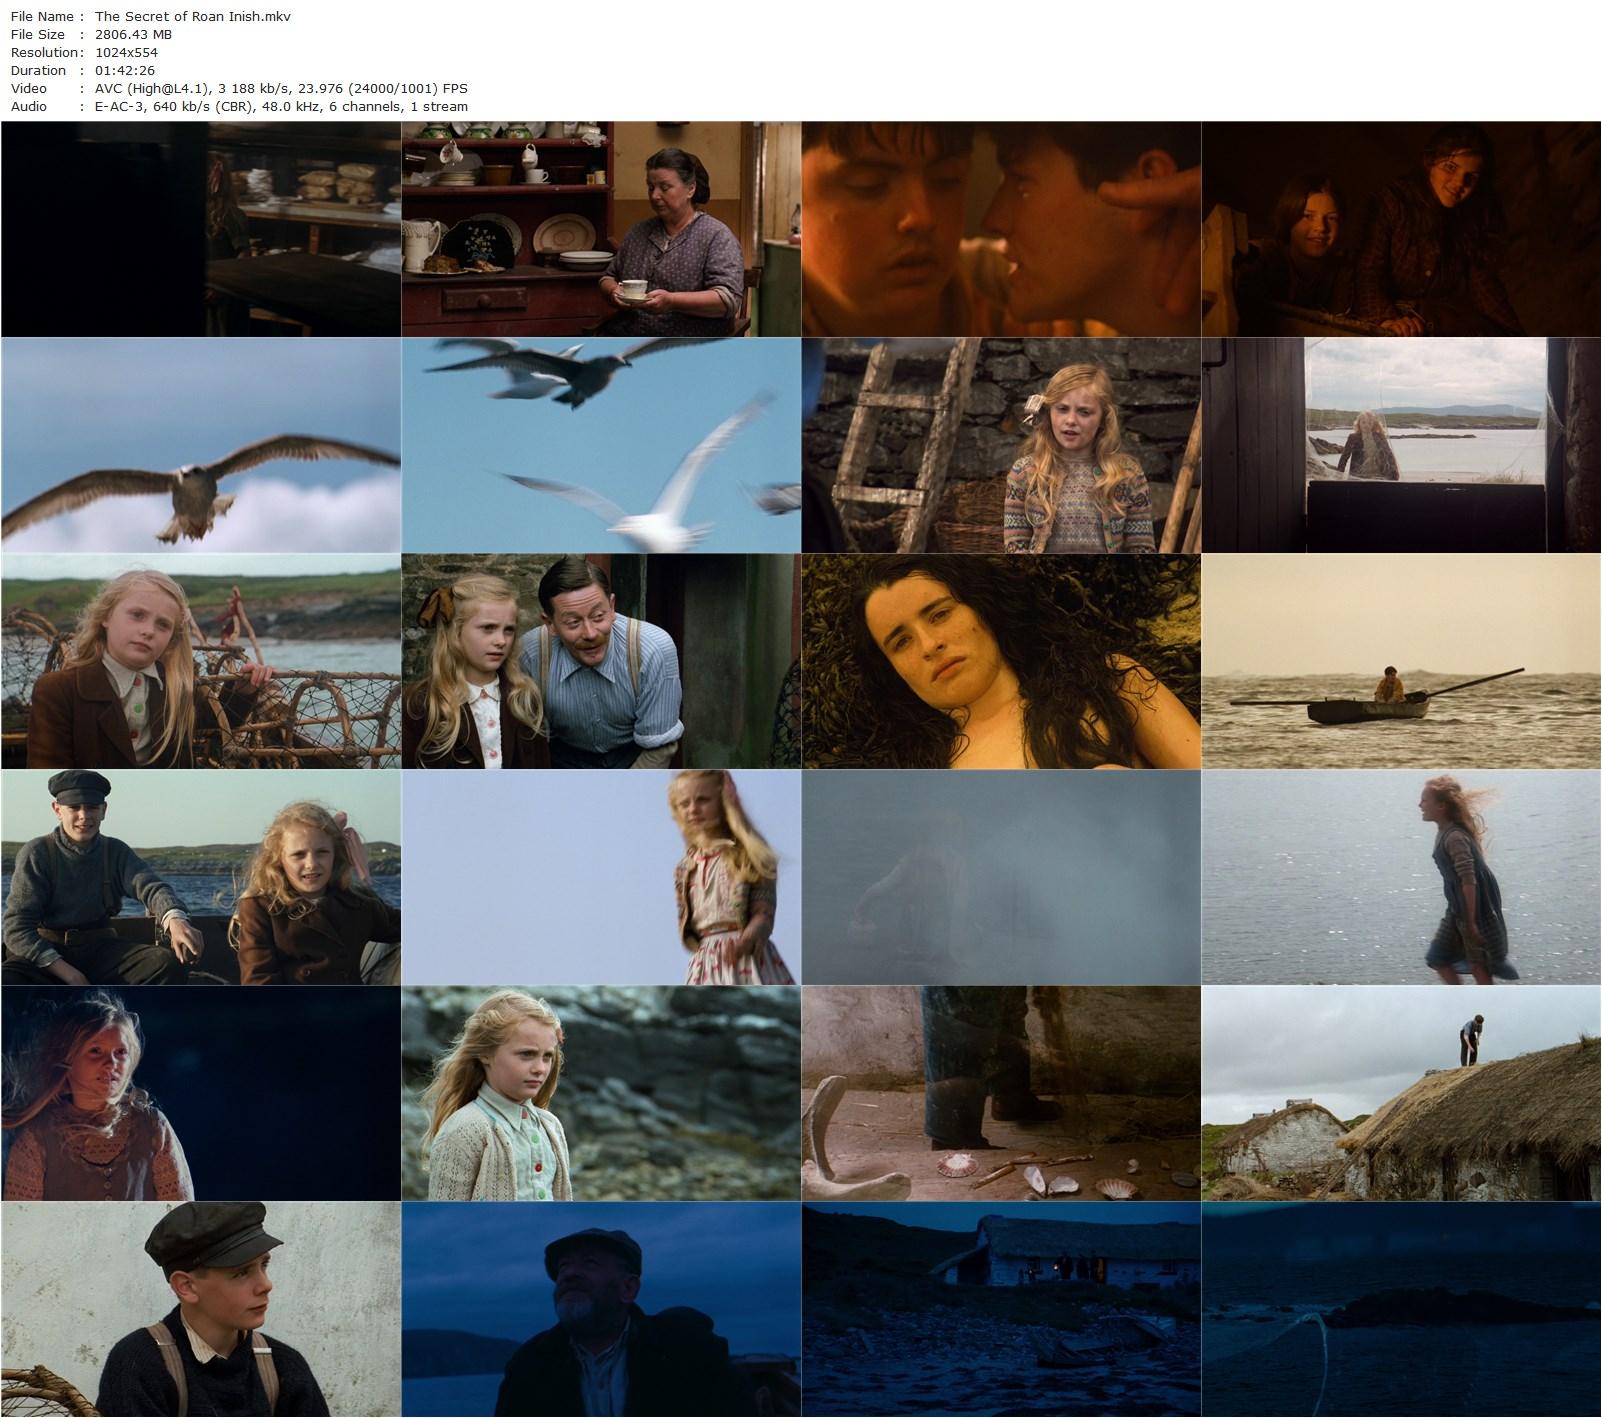Select the girl with man in suspenders thumbnail
Image resolution: width=1602 pixels, height=1418 pixels.
(x=601, y=661)
